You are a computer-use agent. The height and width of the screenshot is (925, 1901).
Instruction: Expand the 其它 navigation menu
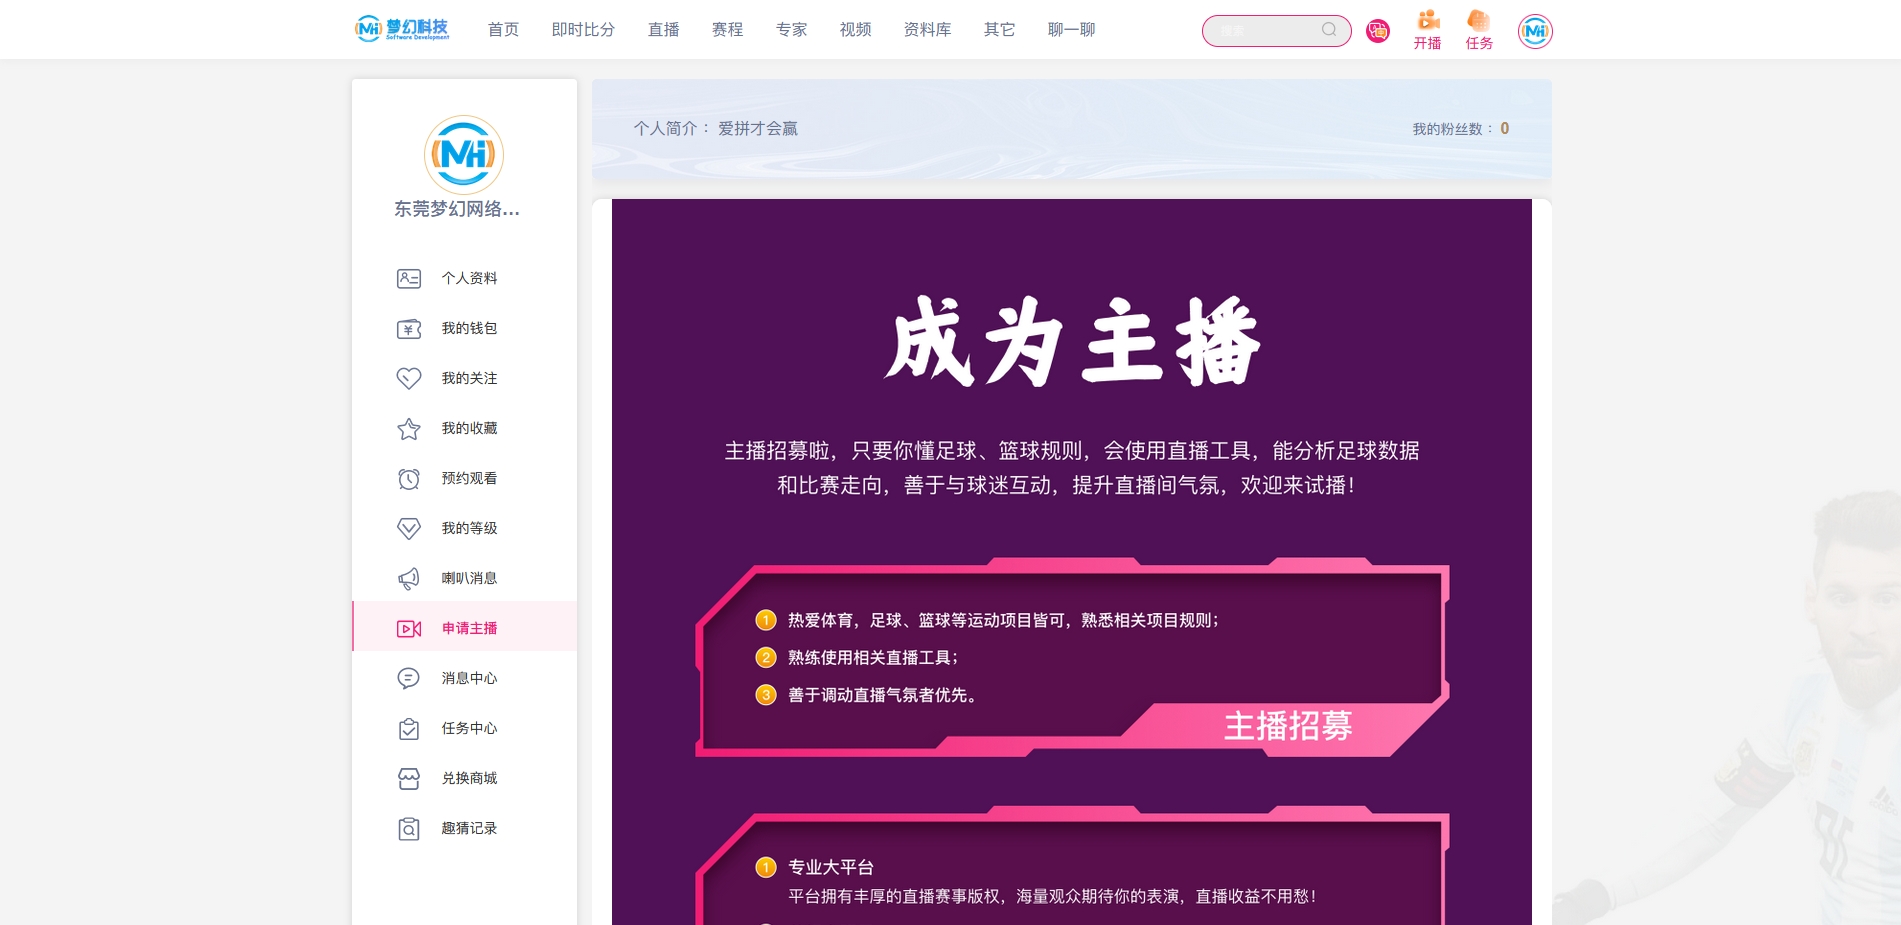(999, 30)
